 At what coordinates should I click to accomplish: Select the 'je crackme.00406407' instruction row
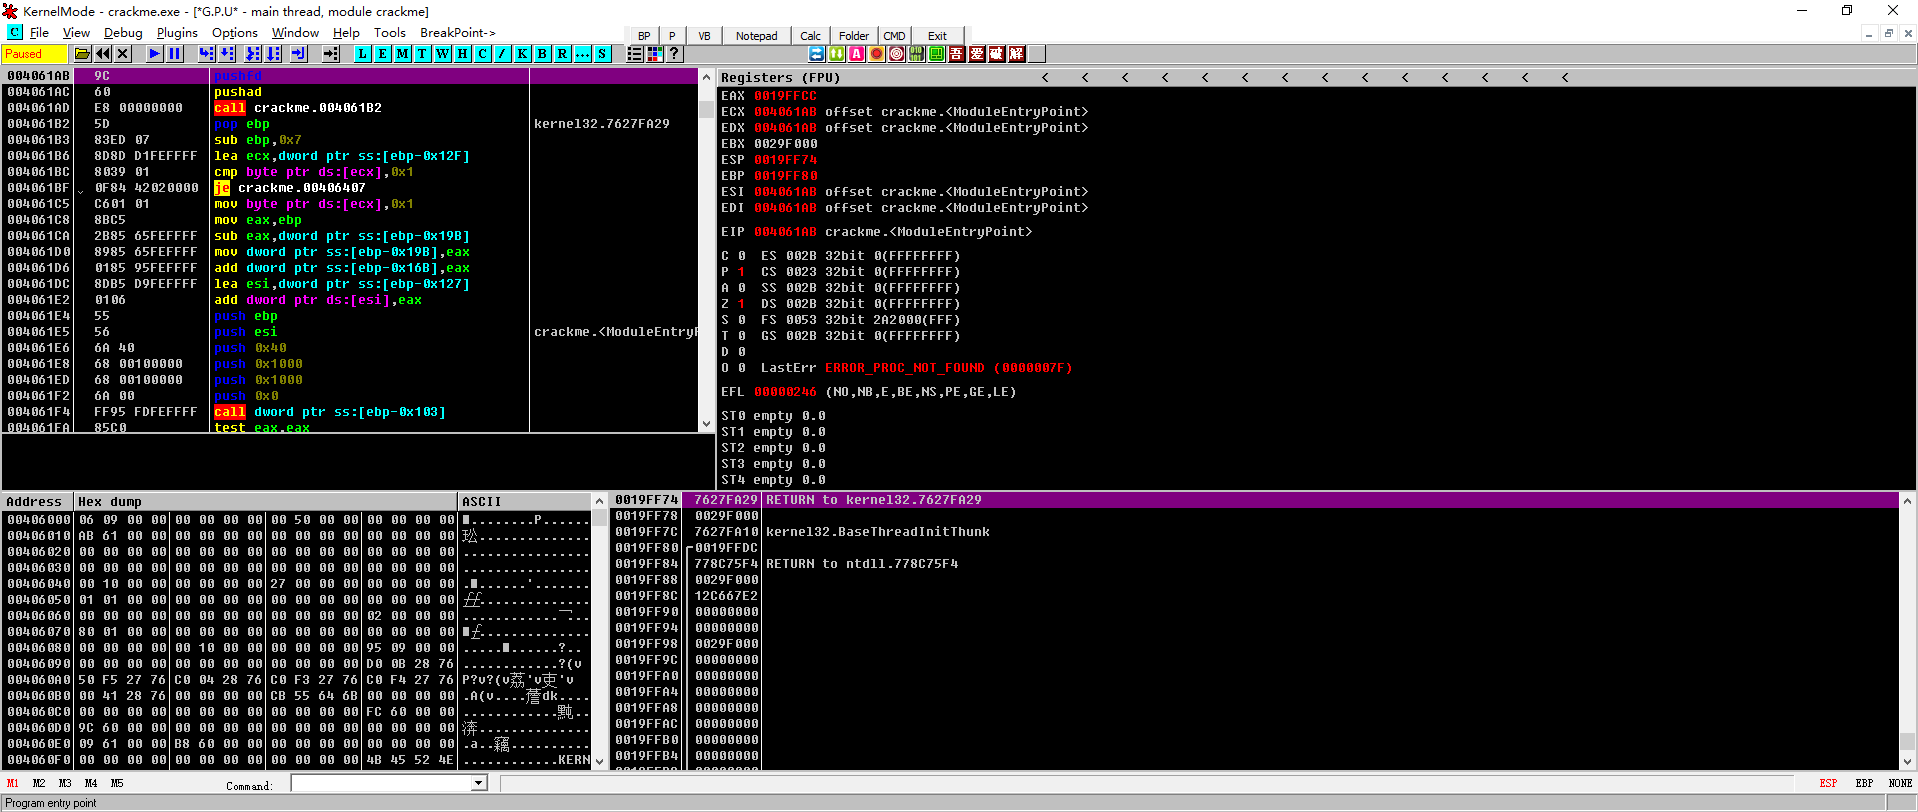pyautogui.click(x=350, y=188)
